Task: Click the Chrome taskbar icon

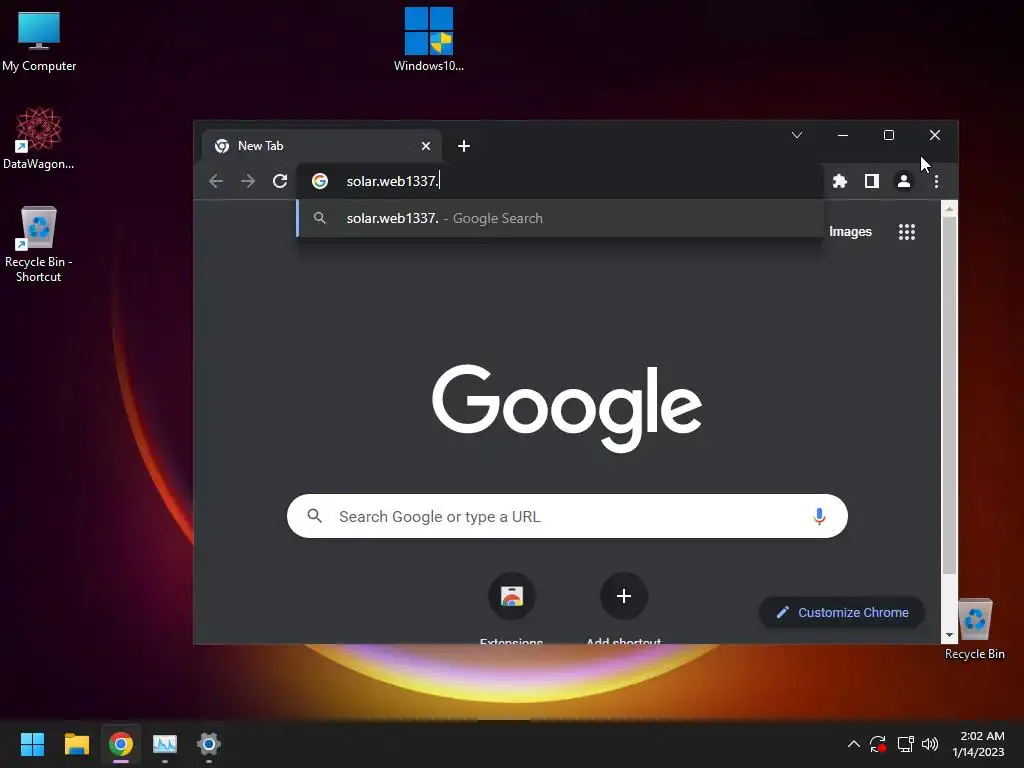Action: pos(121,744)
